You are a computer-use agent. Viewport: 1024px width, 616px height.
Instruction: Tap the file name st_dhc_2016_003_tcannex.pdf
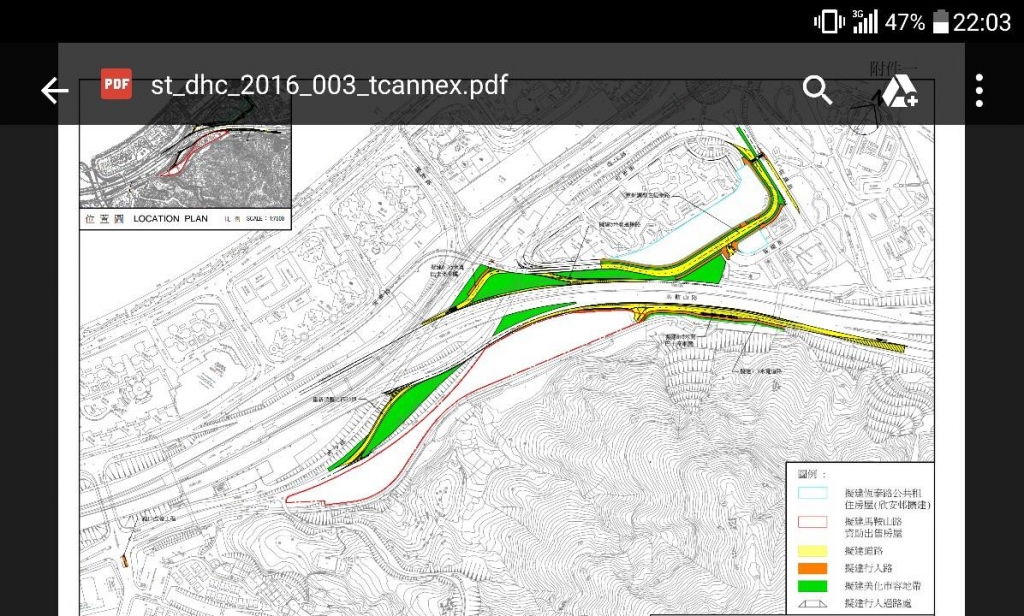tap(329, 85)
